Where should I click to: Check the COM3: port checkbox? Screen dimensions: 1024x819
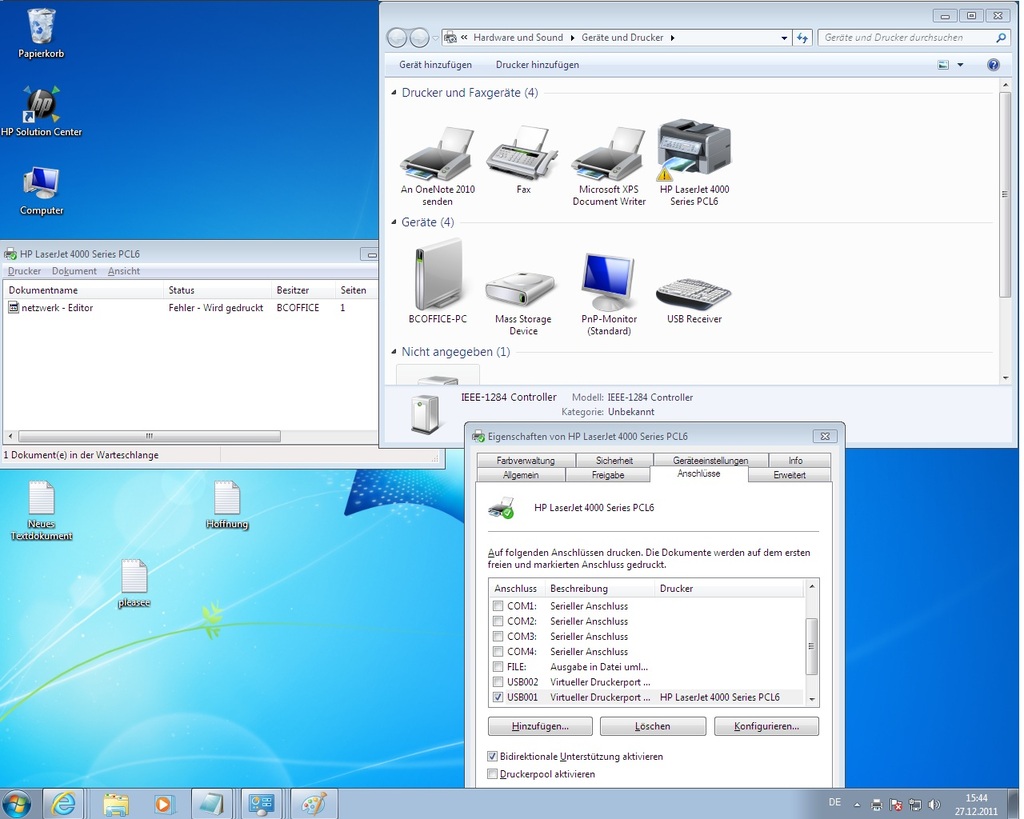click(x=498, y=636)
